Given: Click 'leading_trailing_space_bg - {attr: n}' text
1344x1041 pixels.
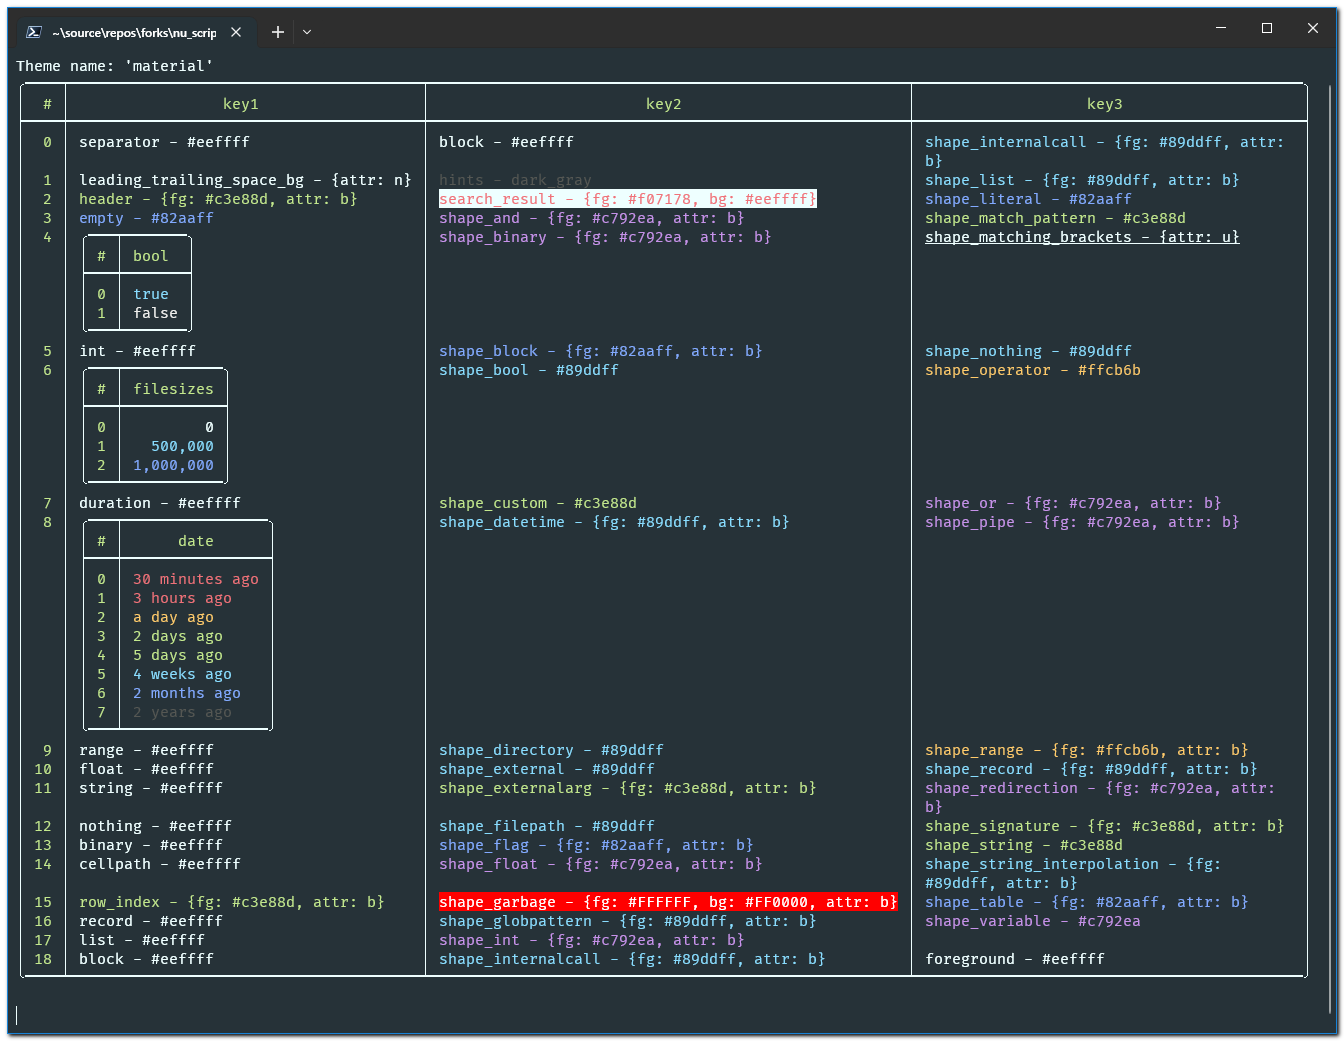Looking at the screenshot, I should pyautogui.click(x=246, y=180).
